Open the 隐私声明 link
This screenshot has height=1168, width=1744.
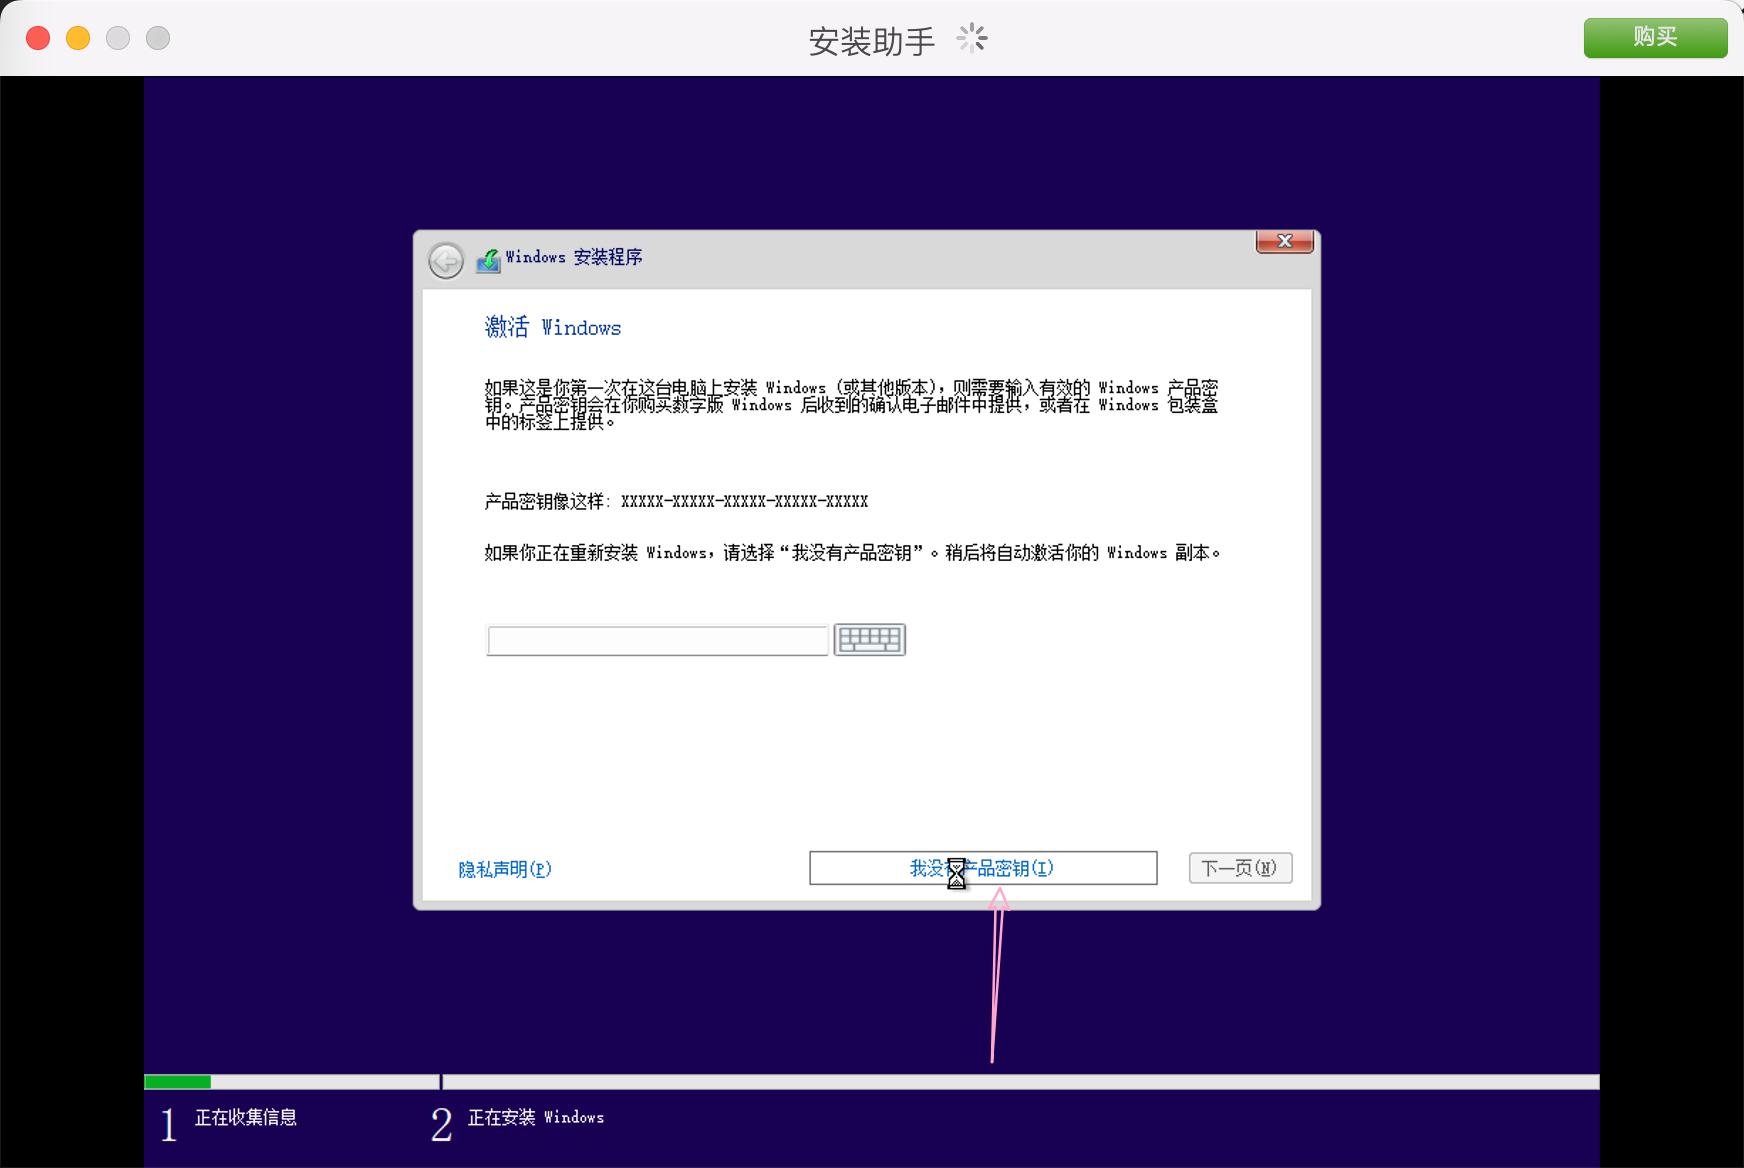[505, 869]
